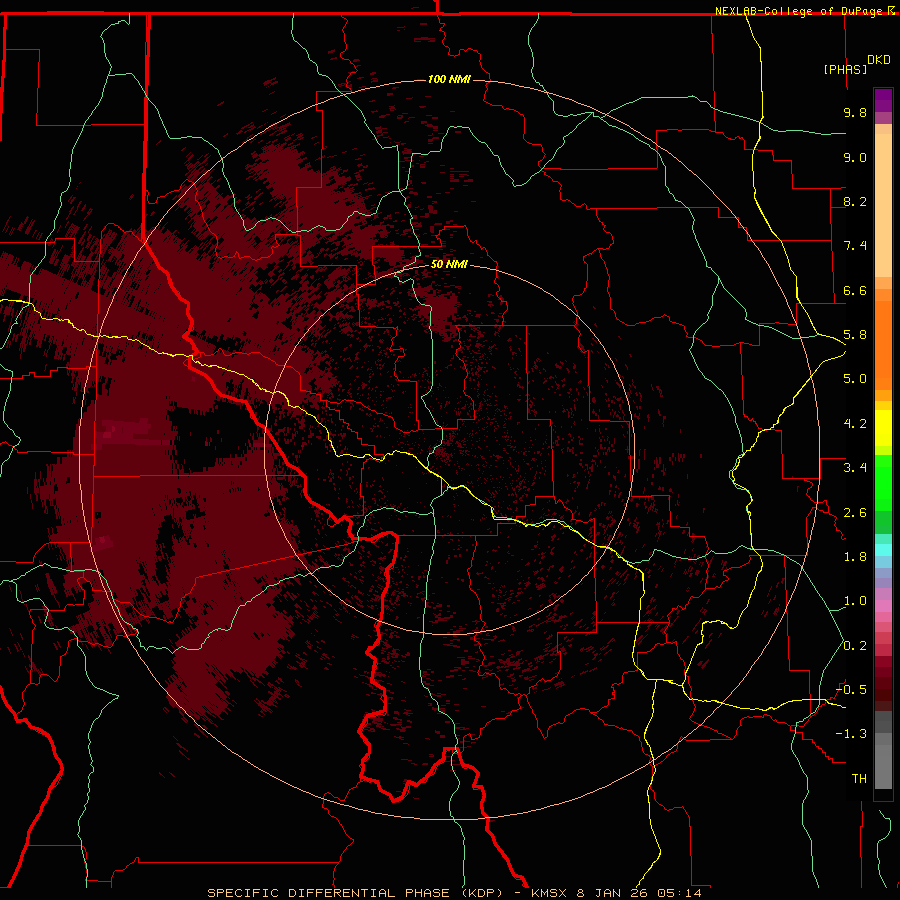This screenshot has width=900, height=900.
Task: Click the 5.8 value on color scale
Action: click(855, 335)
